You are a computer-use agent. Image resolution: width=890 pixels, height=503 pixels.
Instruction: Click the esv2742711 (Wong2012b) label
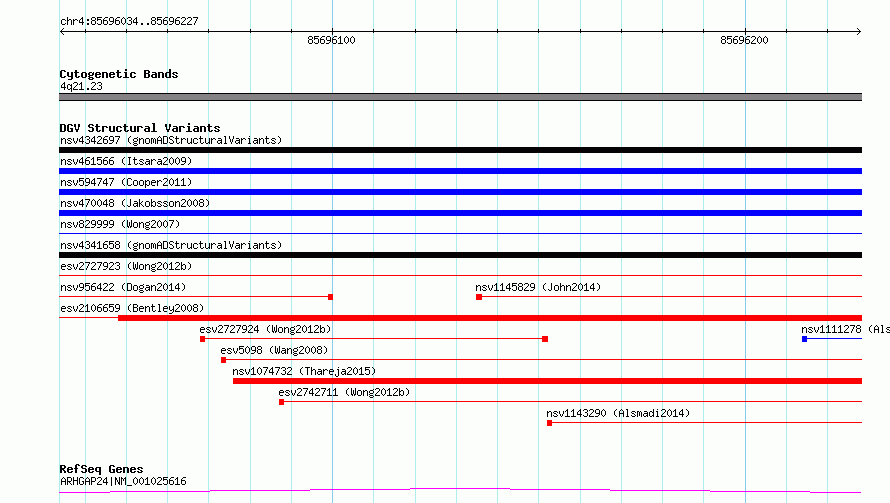[344, 392]
